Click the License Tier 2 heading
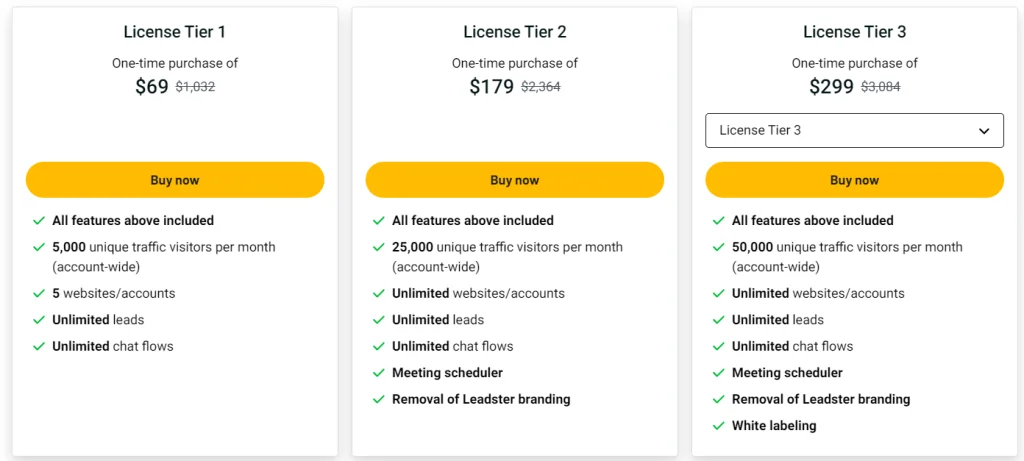This screenshot has height=461, width=1024. (515, 32)
